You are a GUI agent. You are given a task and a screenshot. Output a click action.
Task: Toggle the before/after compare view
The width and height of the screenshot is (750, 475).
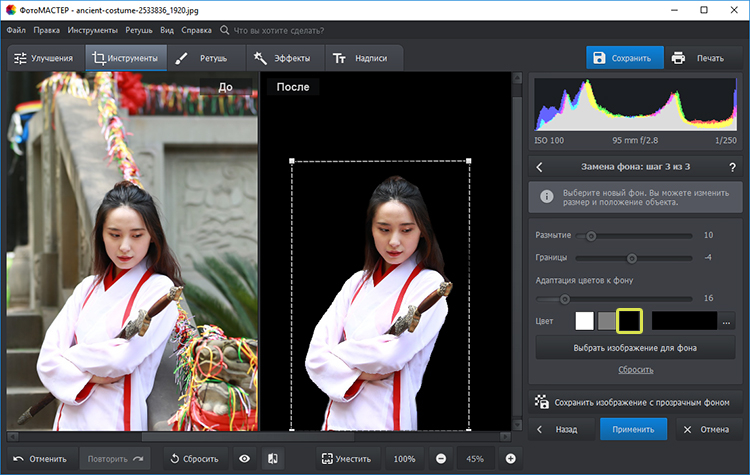coord(273,459)
